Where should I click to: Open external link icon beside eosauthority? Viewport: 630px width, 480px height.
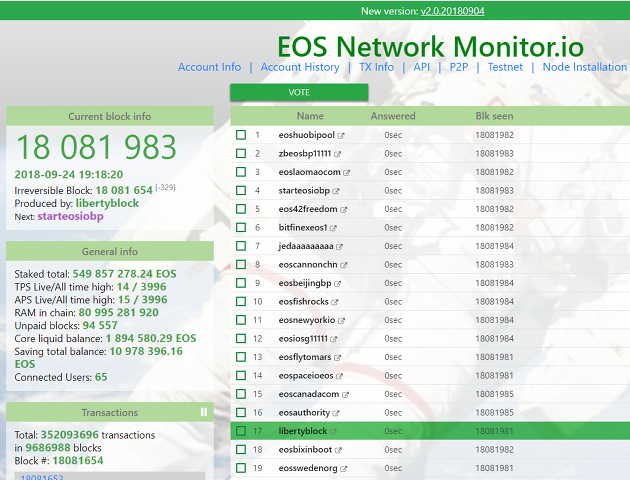tap(336, 413)
